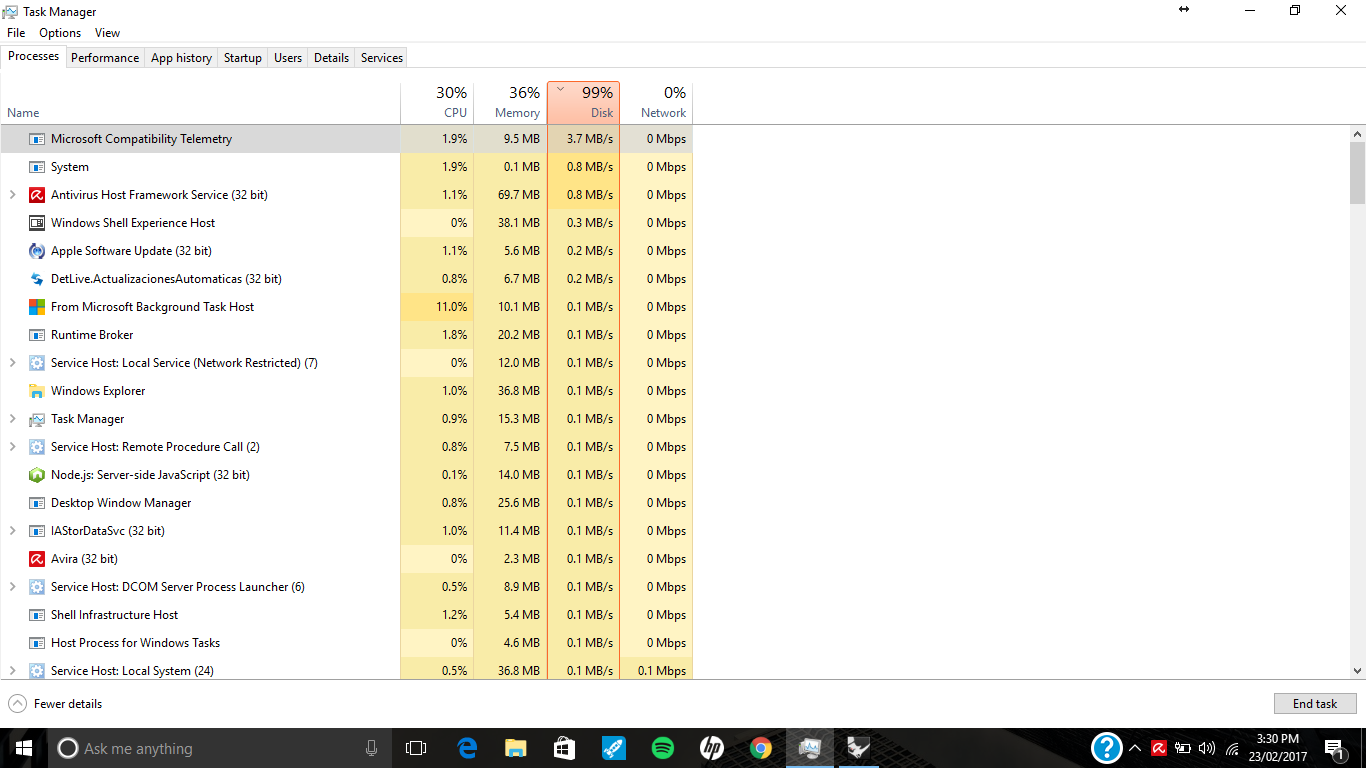This screenshot has height=768, width=1366.
Task: Switch to the Performance tab
Action: 105,58
